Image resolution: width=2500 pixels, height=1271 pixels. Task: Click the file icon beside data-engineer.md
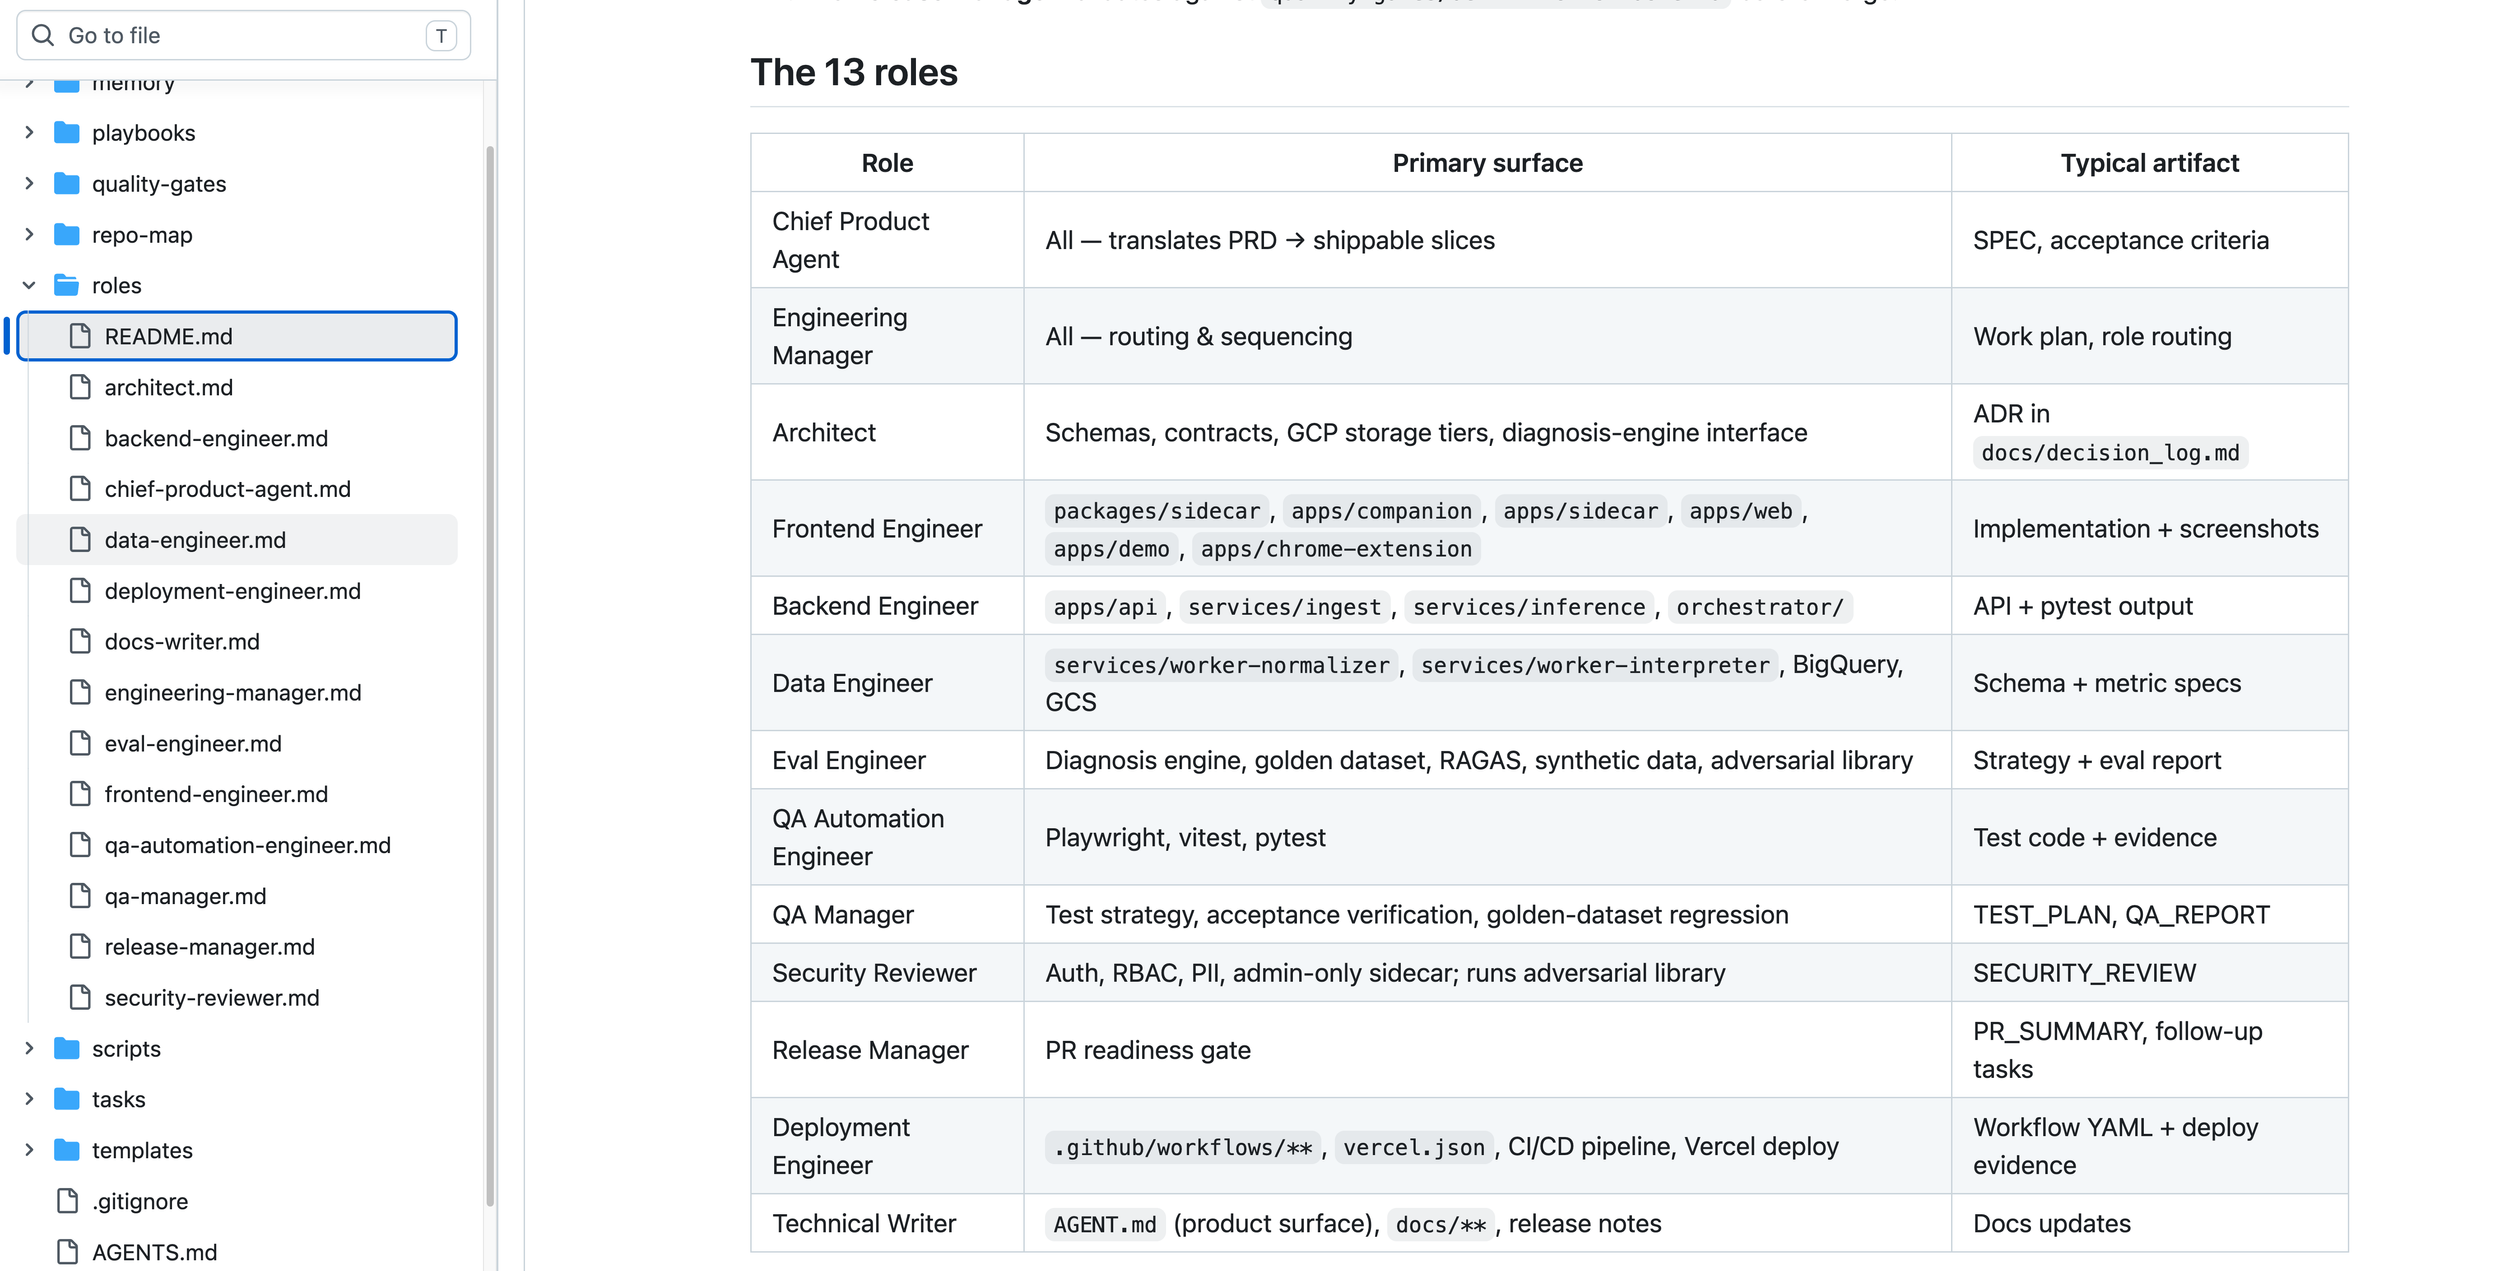tap(80, 540)
